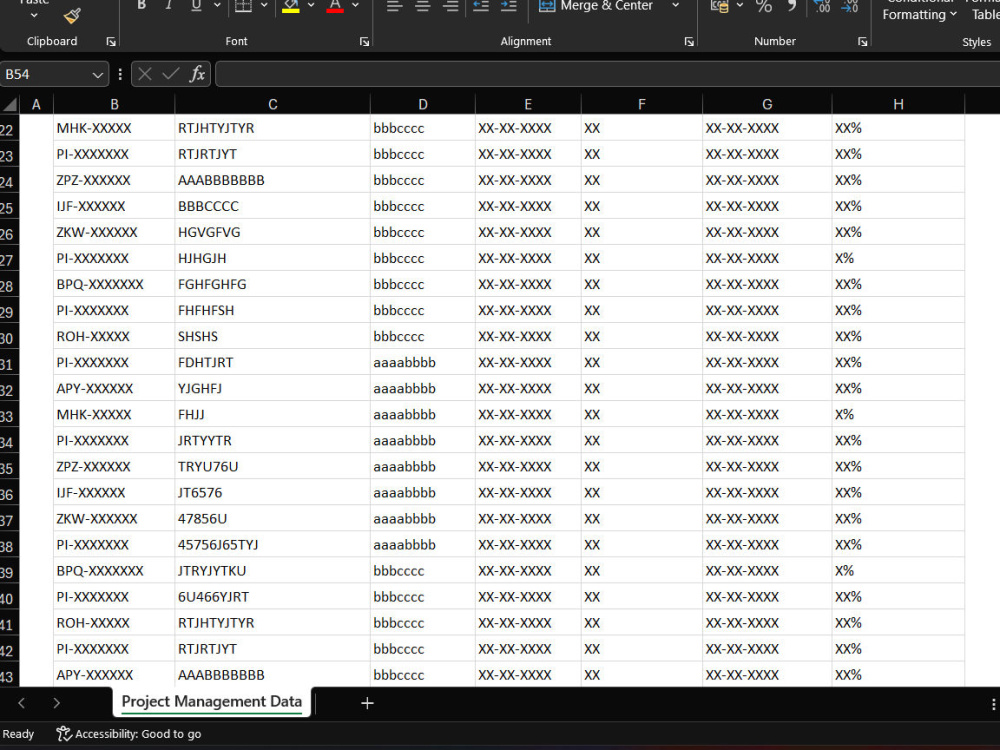
Task: Select cell containing TRYU76U
Action: click(x=272, y=466)
